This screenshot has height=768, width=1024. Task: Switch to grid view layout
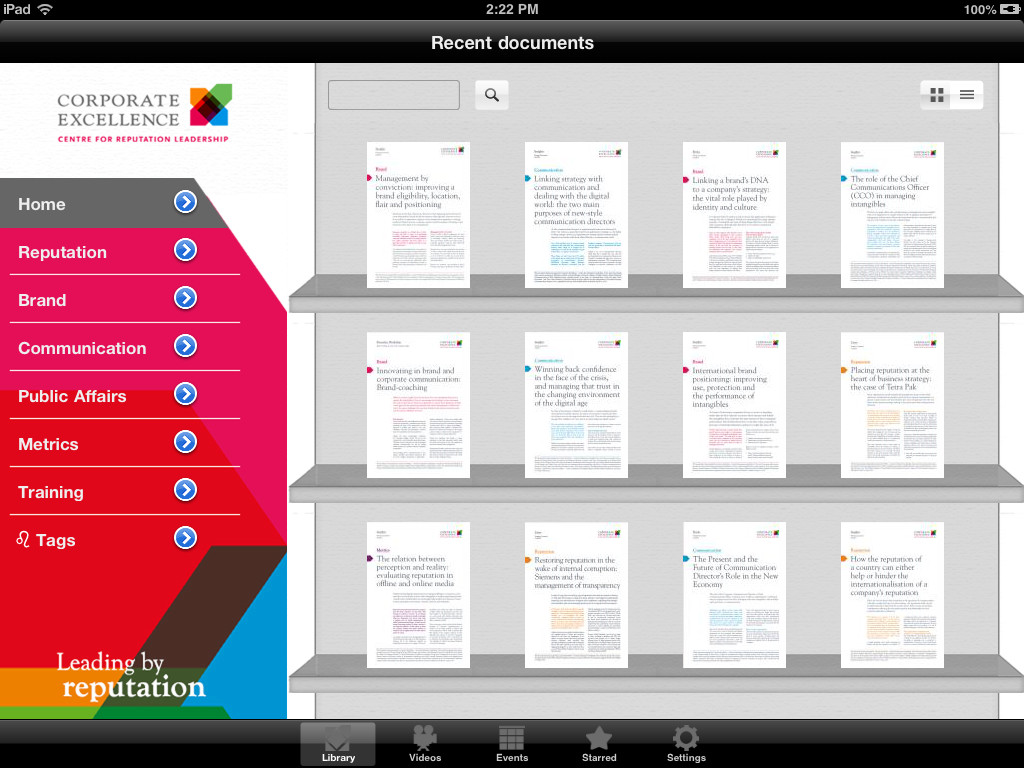coord(937,95)
